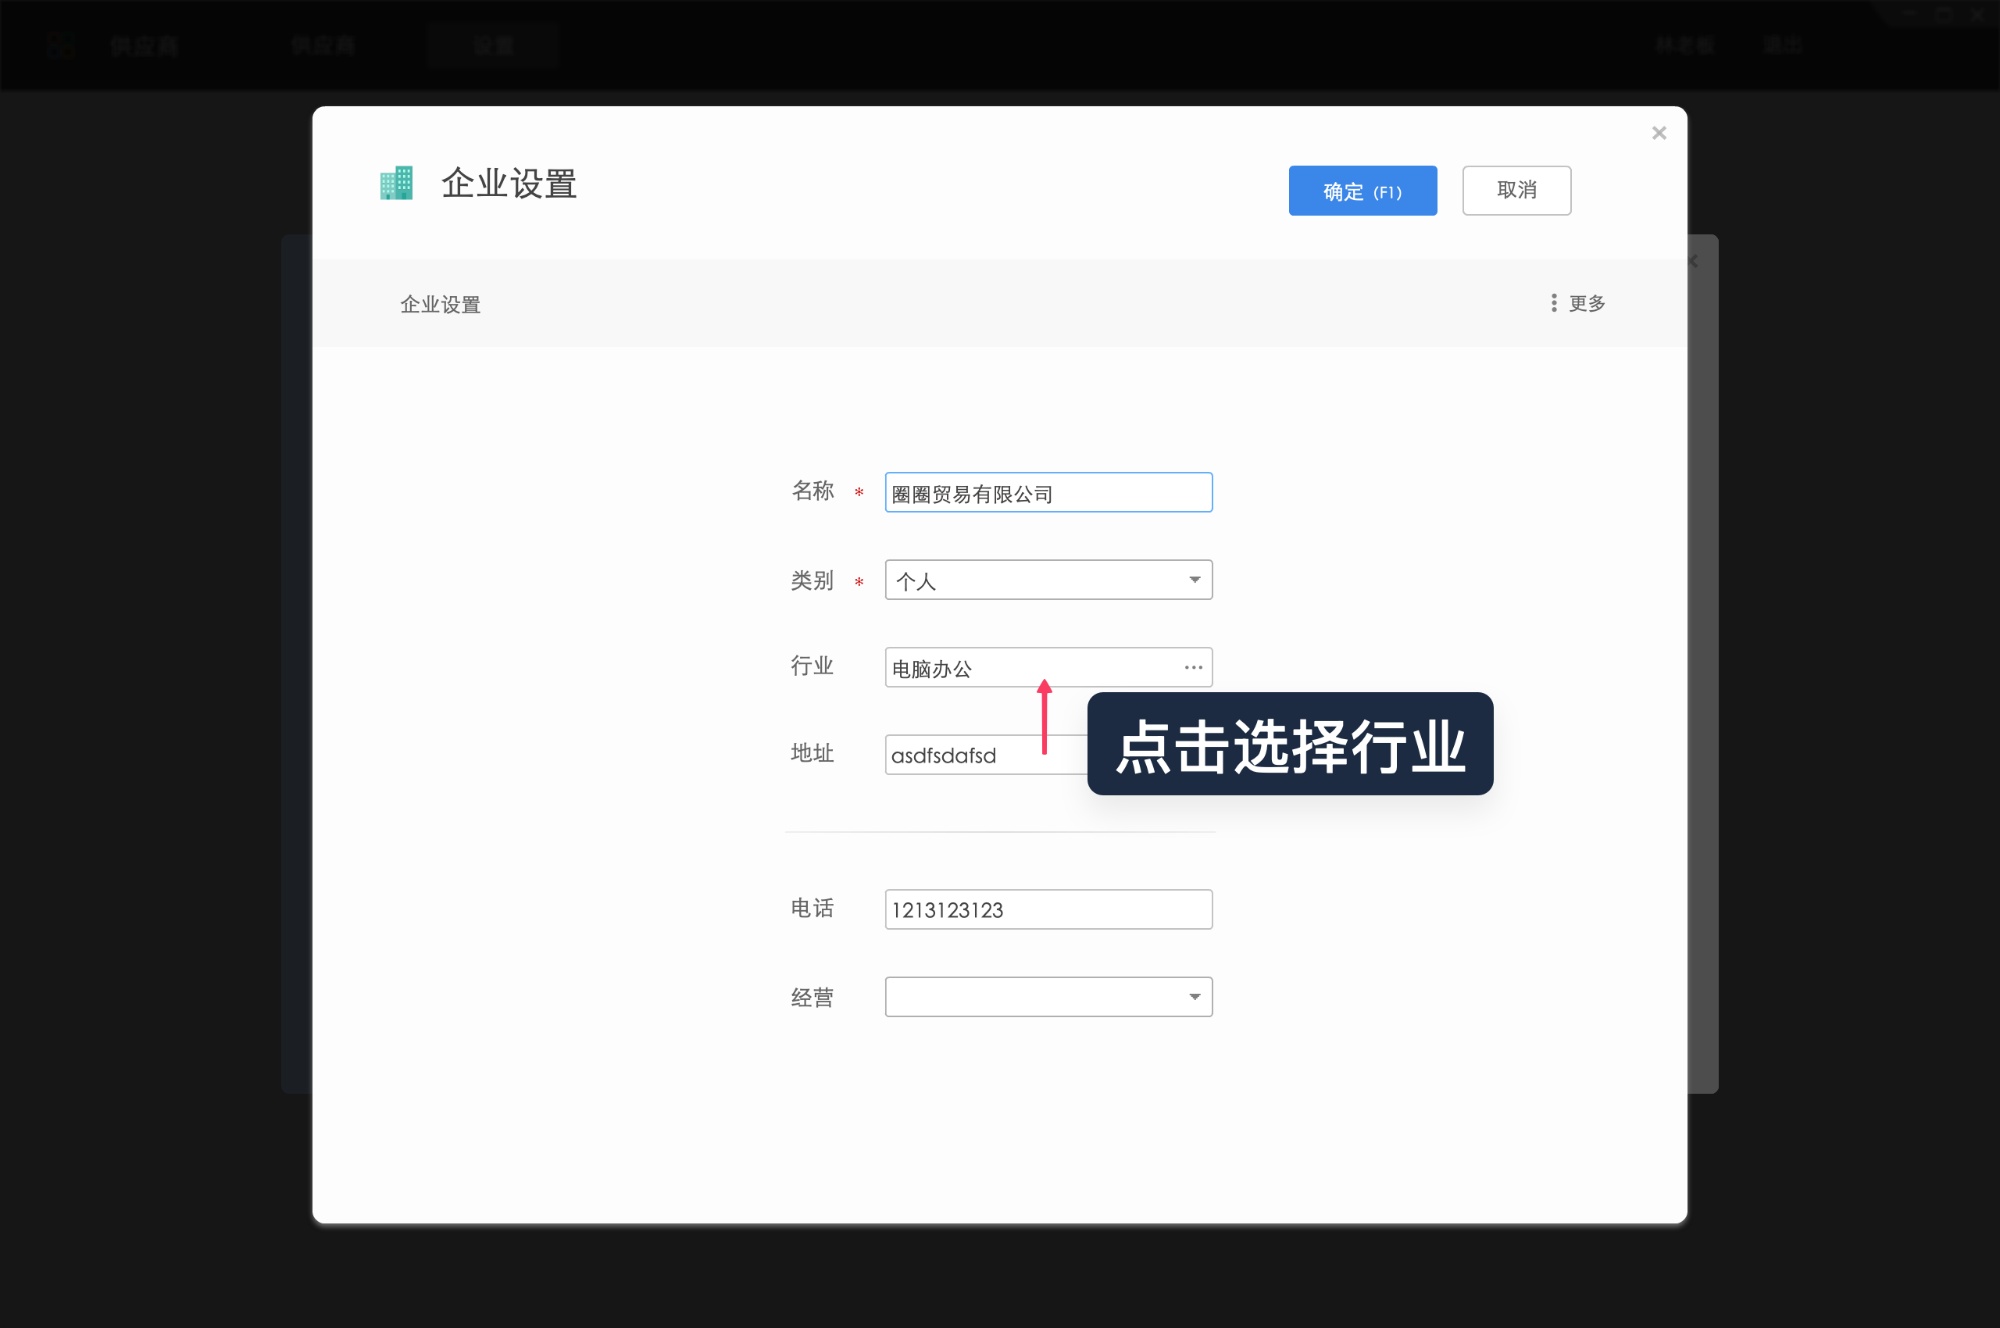The width and height of the screenshot is (2000, 1328).
Task: Cancel changes with the 取消 button
Action: (1517, 190)
